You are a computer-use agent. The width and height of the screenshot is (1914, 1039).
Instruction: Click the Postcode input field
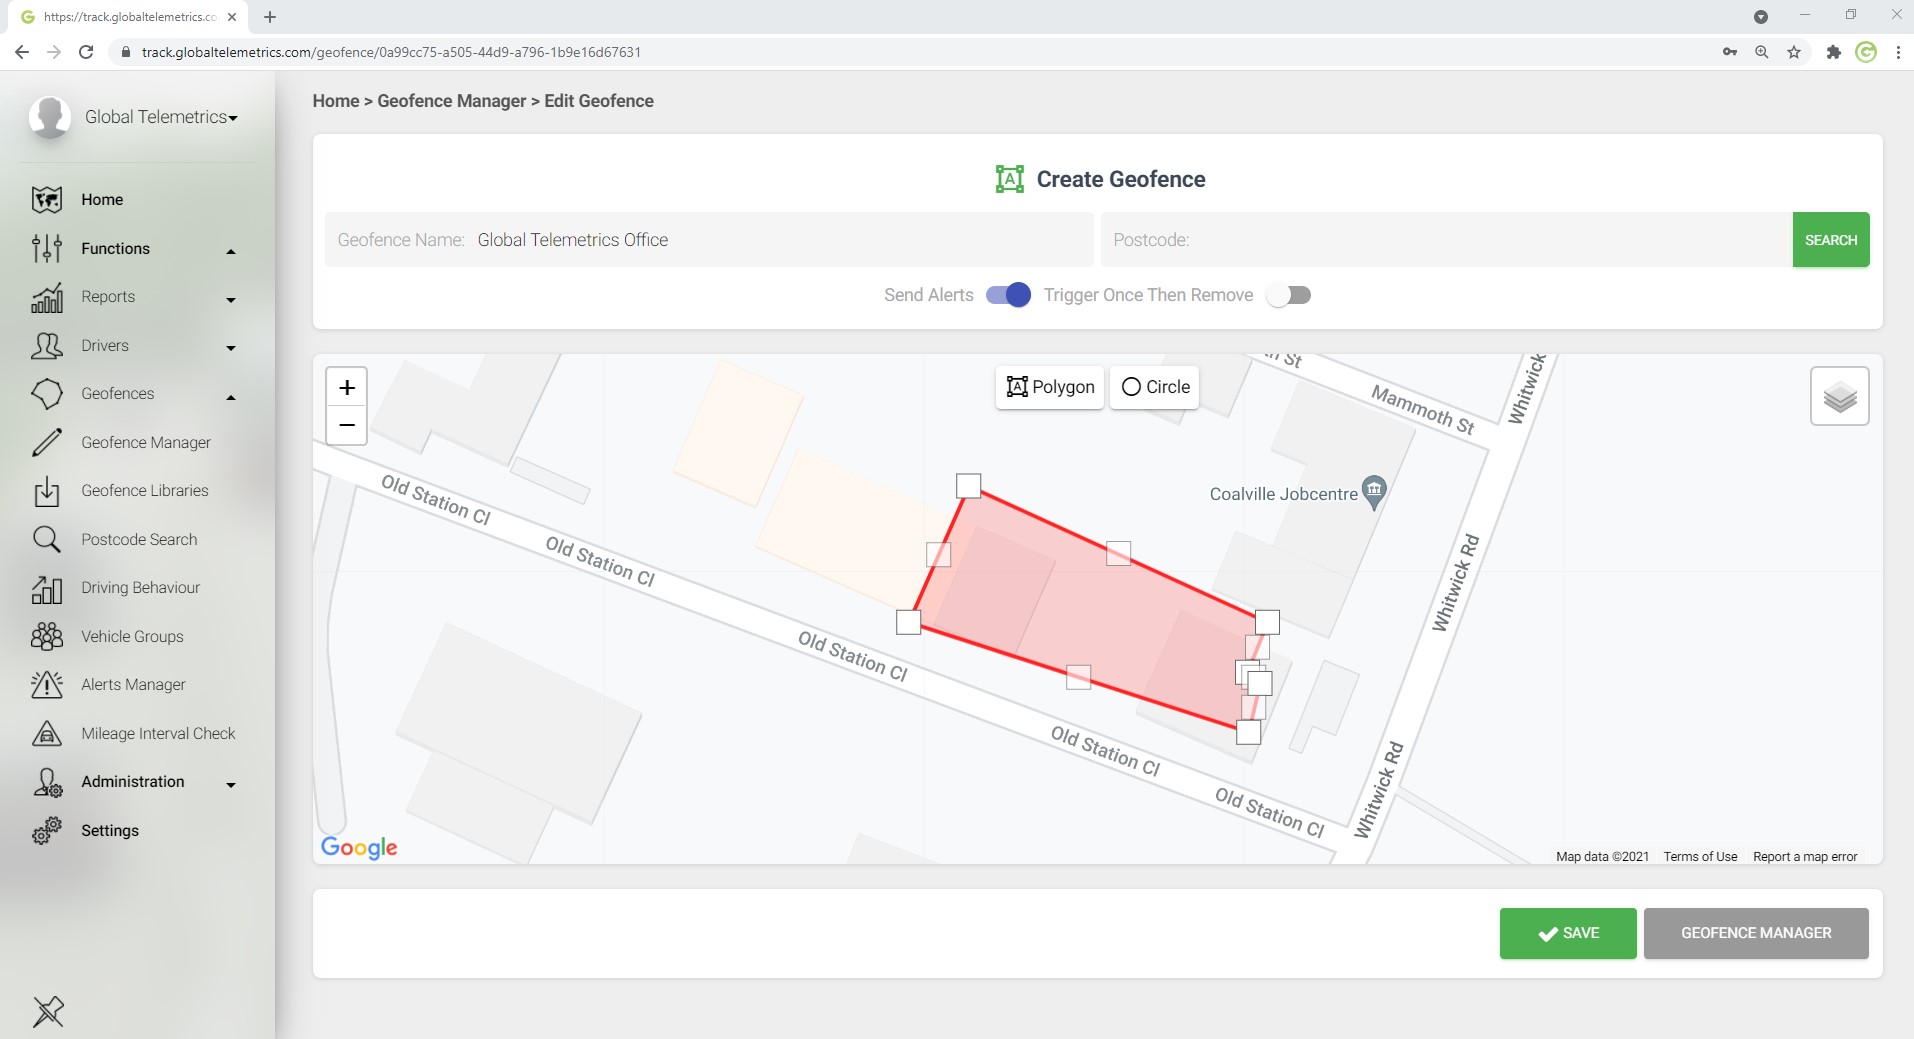1445,240
